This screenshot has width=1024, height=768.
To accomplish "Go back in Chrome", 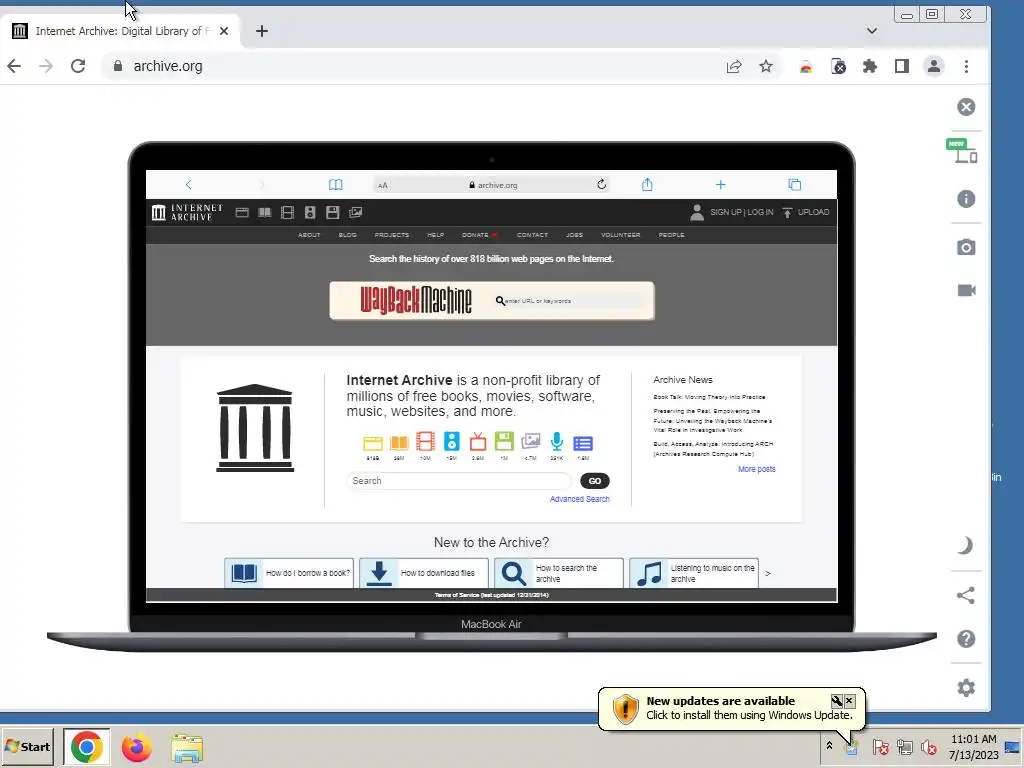I will click(x=14, y=66).
